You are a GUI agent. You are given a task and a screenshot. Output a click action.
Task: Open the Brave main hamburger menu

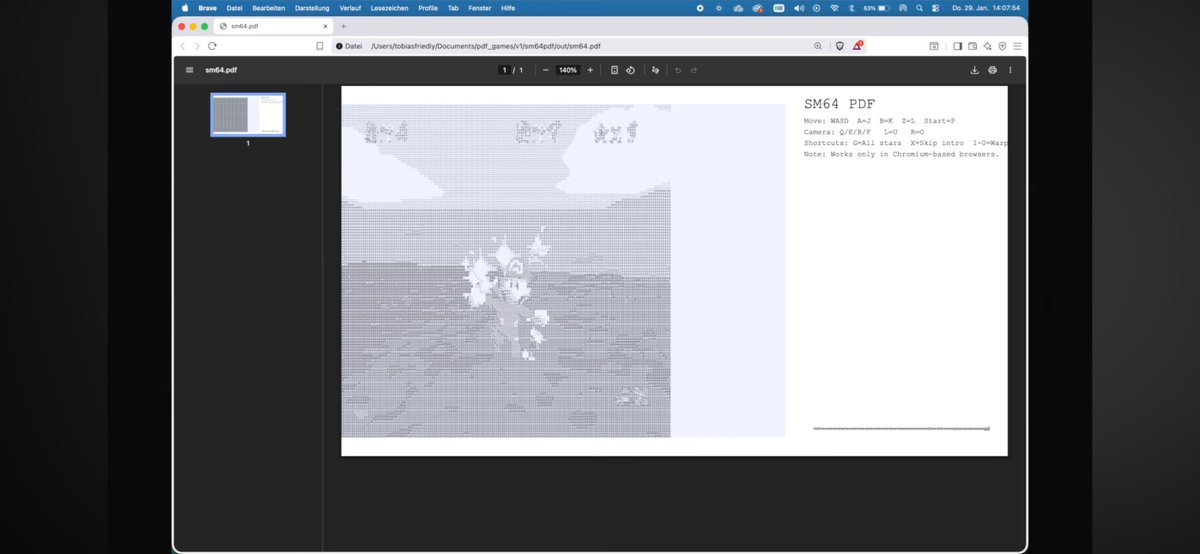click(x=1017, y=46)
